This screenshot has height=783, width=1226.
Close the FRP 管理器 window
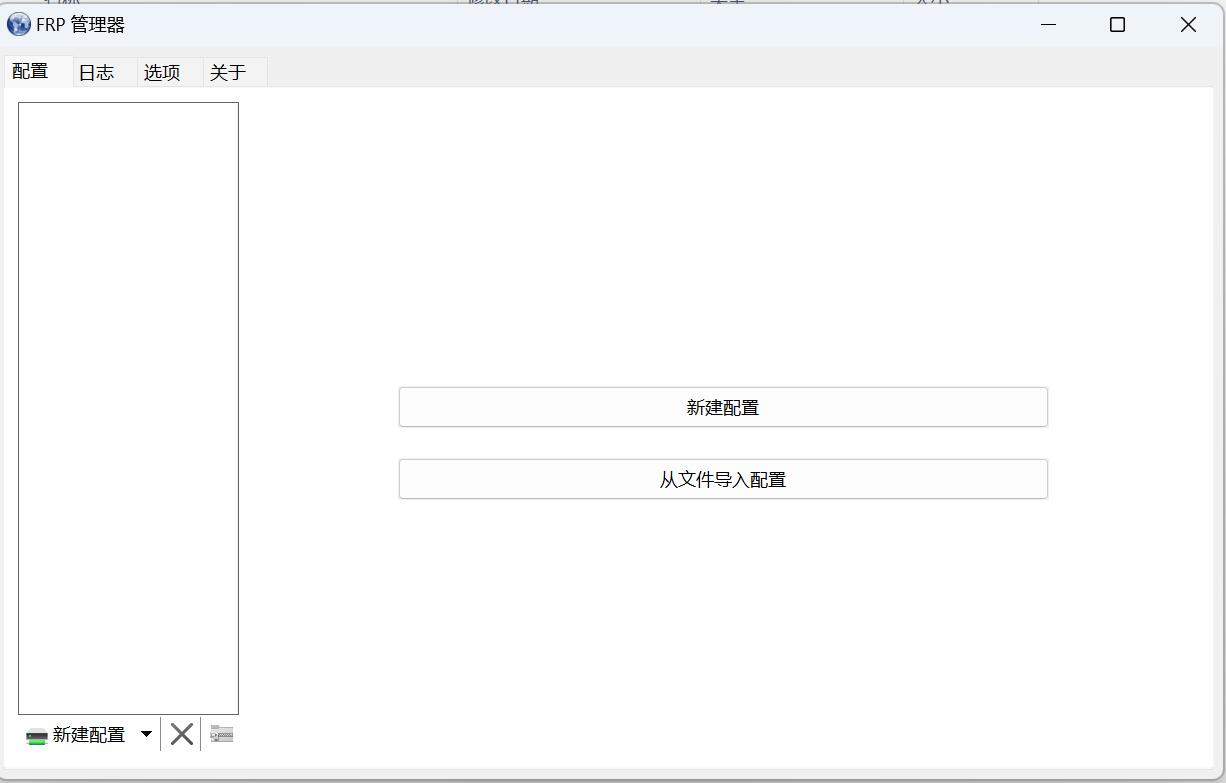[x=1187, y=25]
